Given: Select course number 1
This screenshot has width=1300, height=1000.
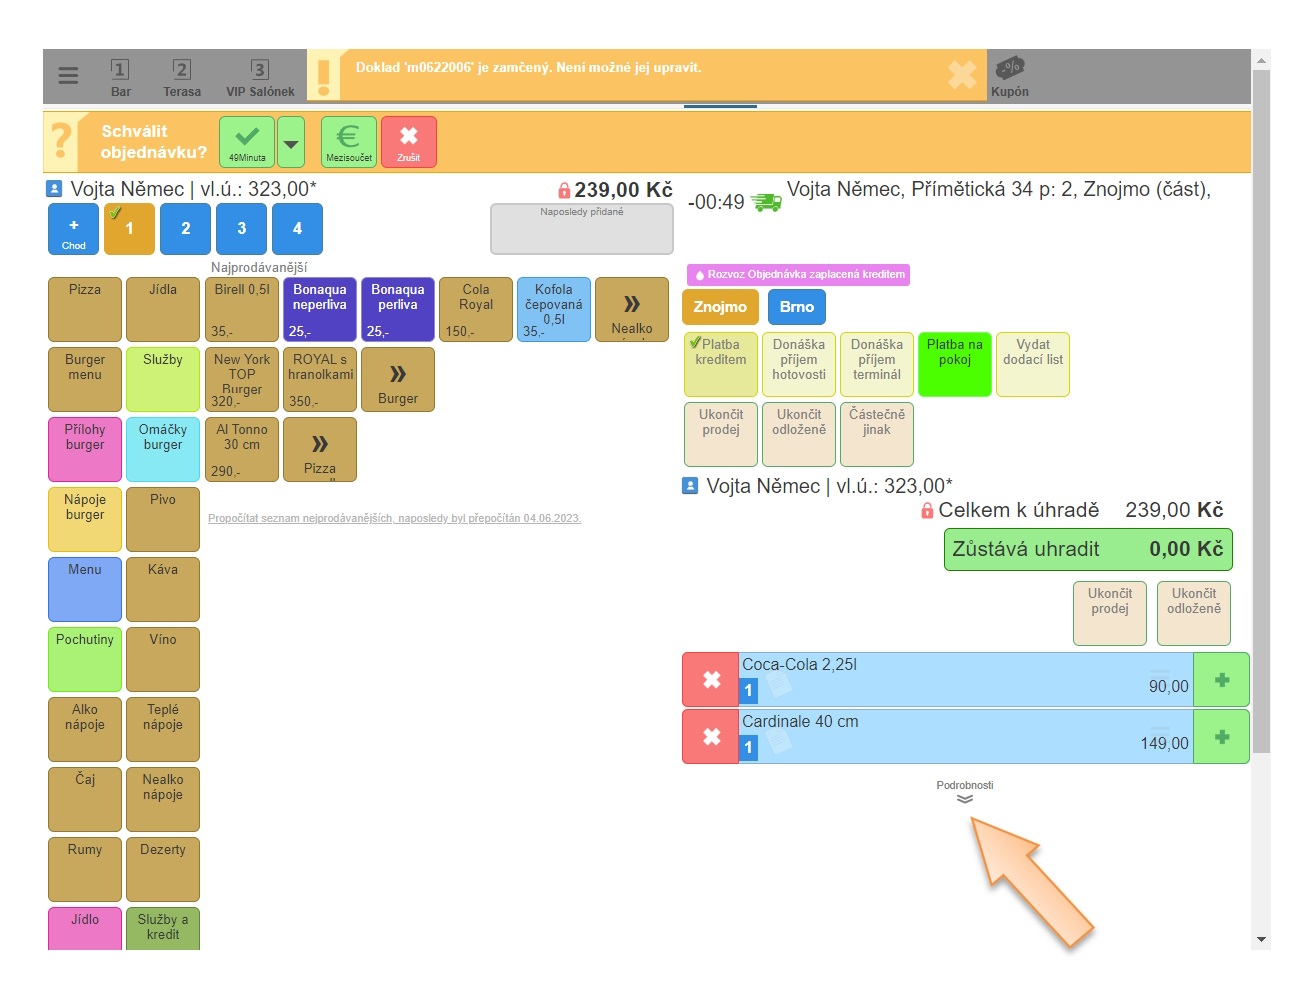Looking at the screenshot, I should [x=129, y=229].
